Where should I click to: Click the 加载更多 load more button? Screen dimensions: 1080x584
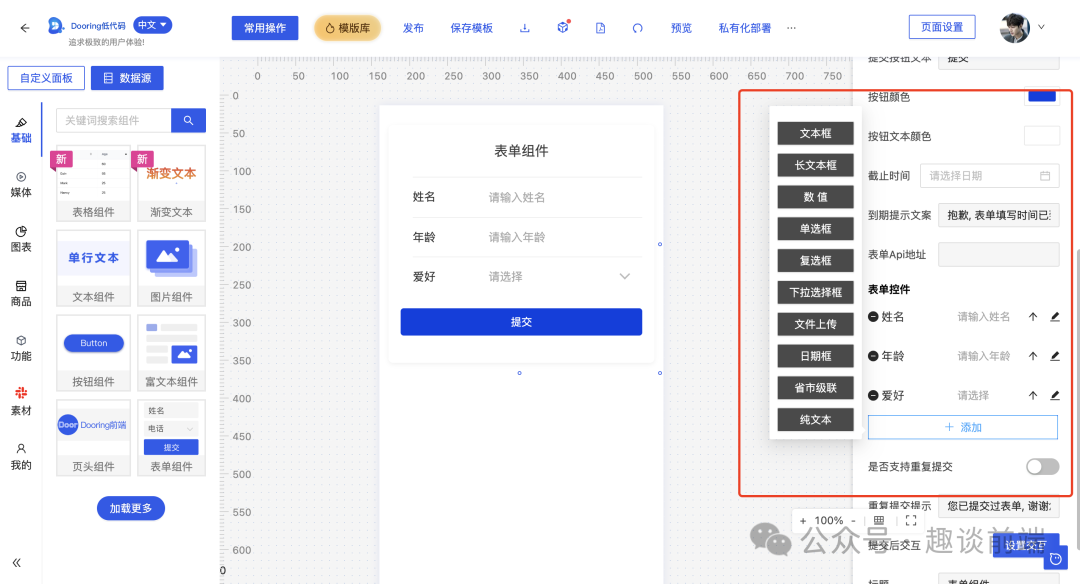[x=130, y=508]
